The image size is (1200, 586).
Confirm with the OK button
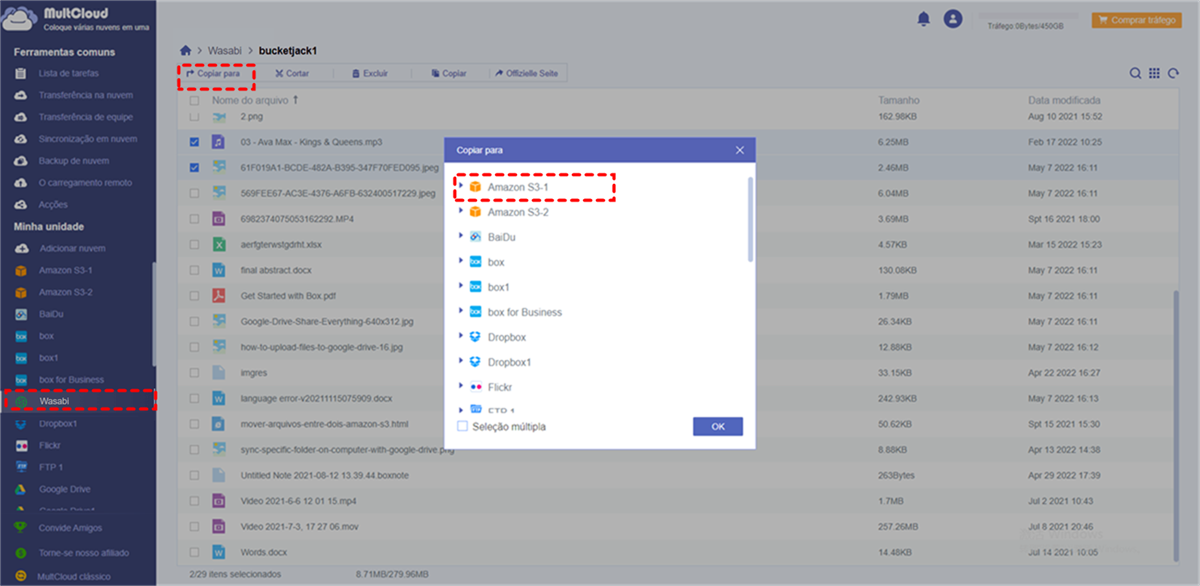[x=718, y=426]
